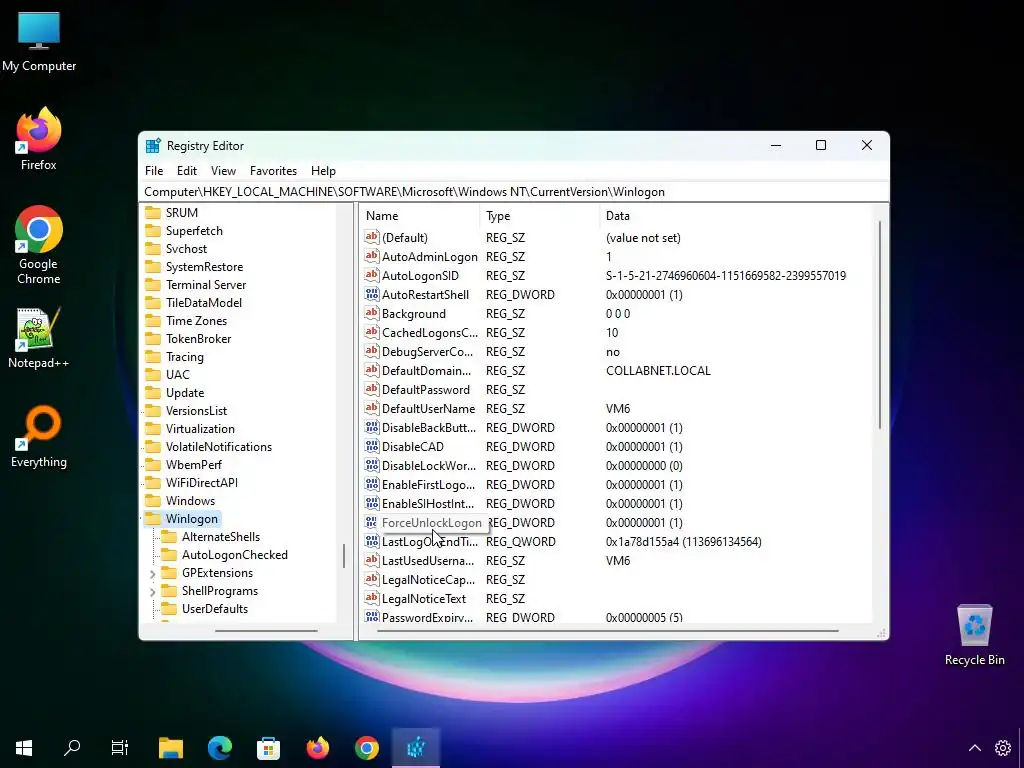Select the AutoLogonChecked subkey
Viewport: 1024px width, 768px height.
point(234,554)
